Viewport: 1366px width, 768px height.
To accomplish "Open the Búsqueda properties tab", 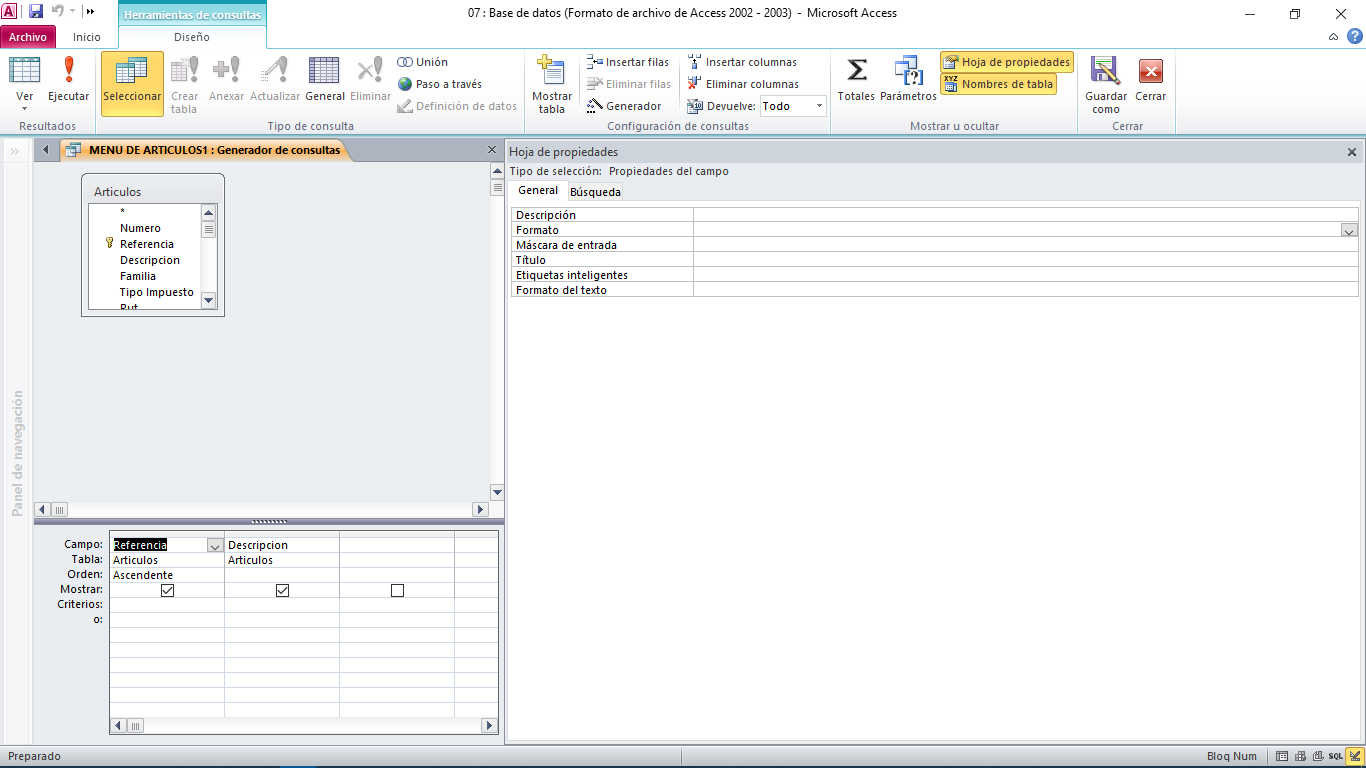I will tap(595, 192).
